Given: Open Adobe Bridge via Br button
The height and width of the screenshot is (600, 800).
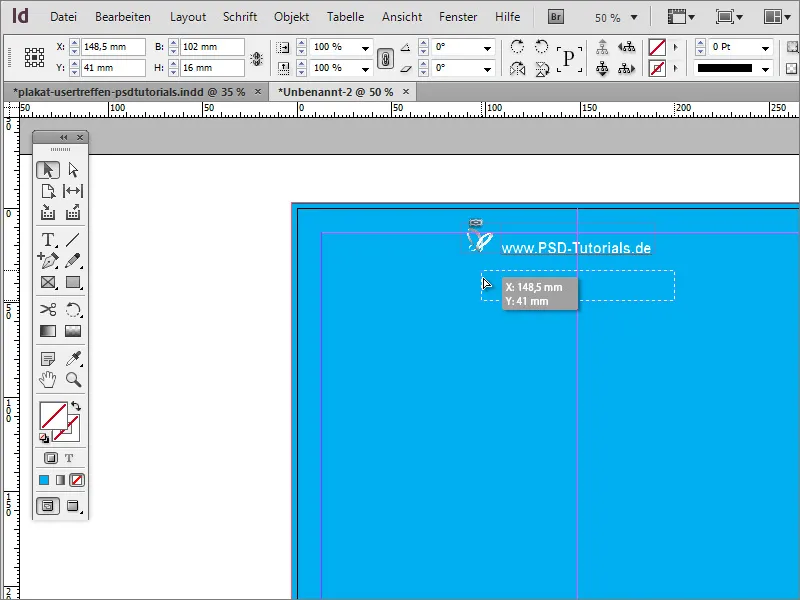Looking at the screenshot, I should coord(556,17).
